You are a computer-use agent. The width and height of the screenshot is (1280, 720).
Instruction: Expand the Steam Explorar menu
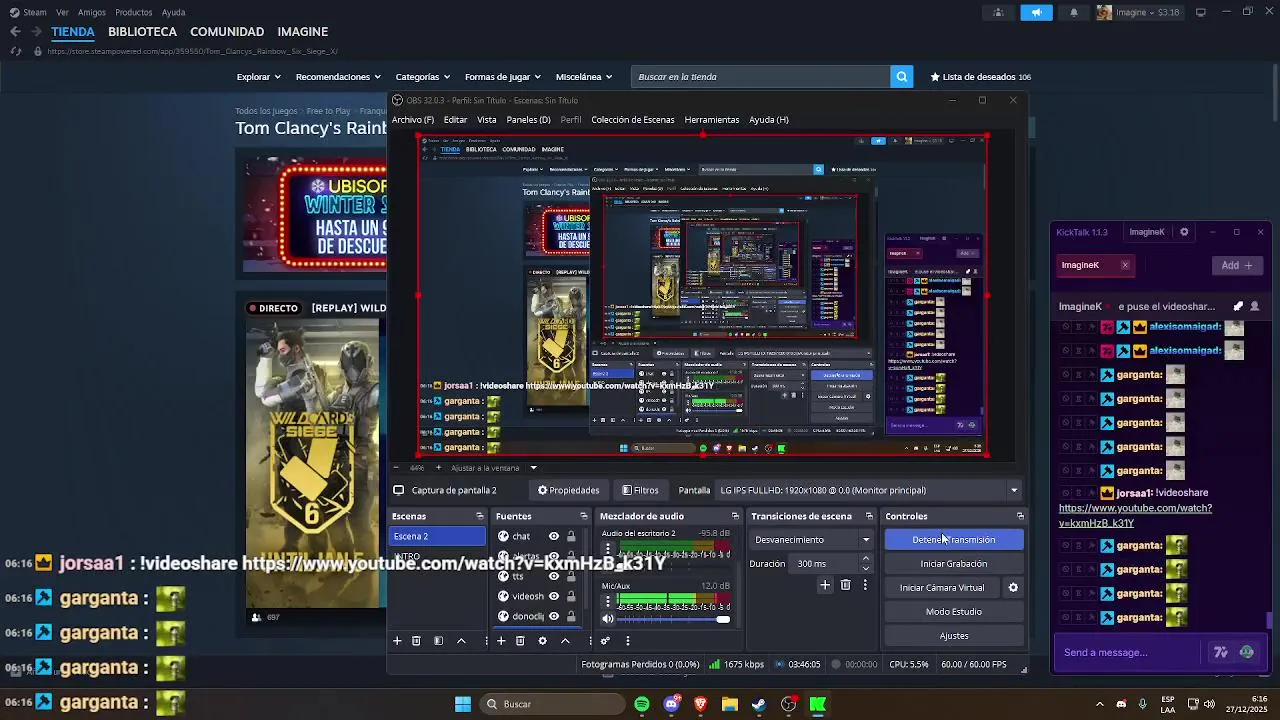tap(259, 77)
